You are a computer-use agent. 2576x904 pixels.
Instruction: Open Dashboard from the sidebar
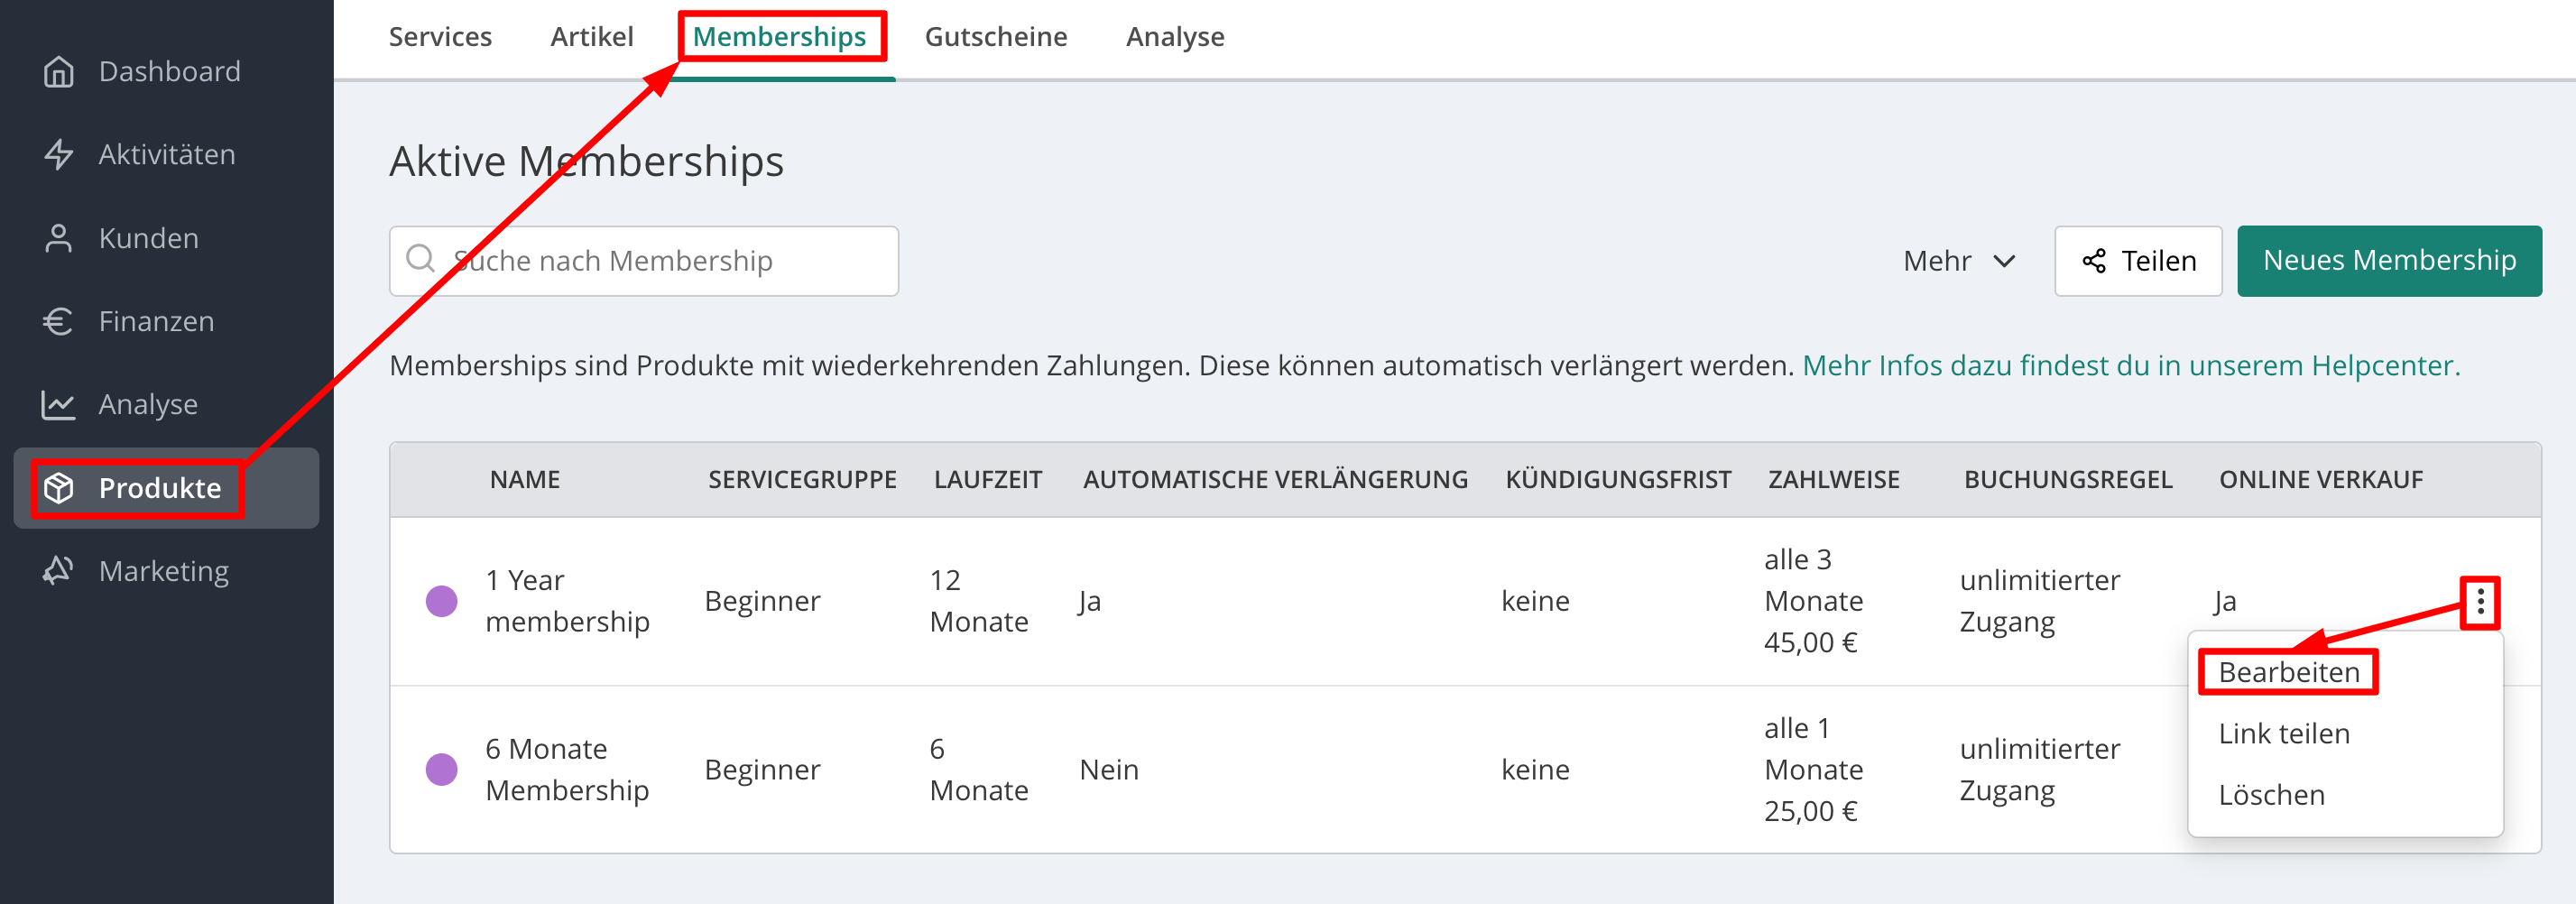click(x=166, y=71)
